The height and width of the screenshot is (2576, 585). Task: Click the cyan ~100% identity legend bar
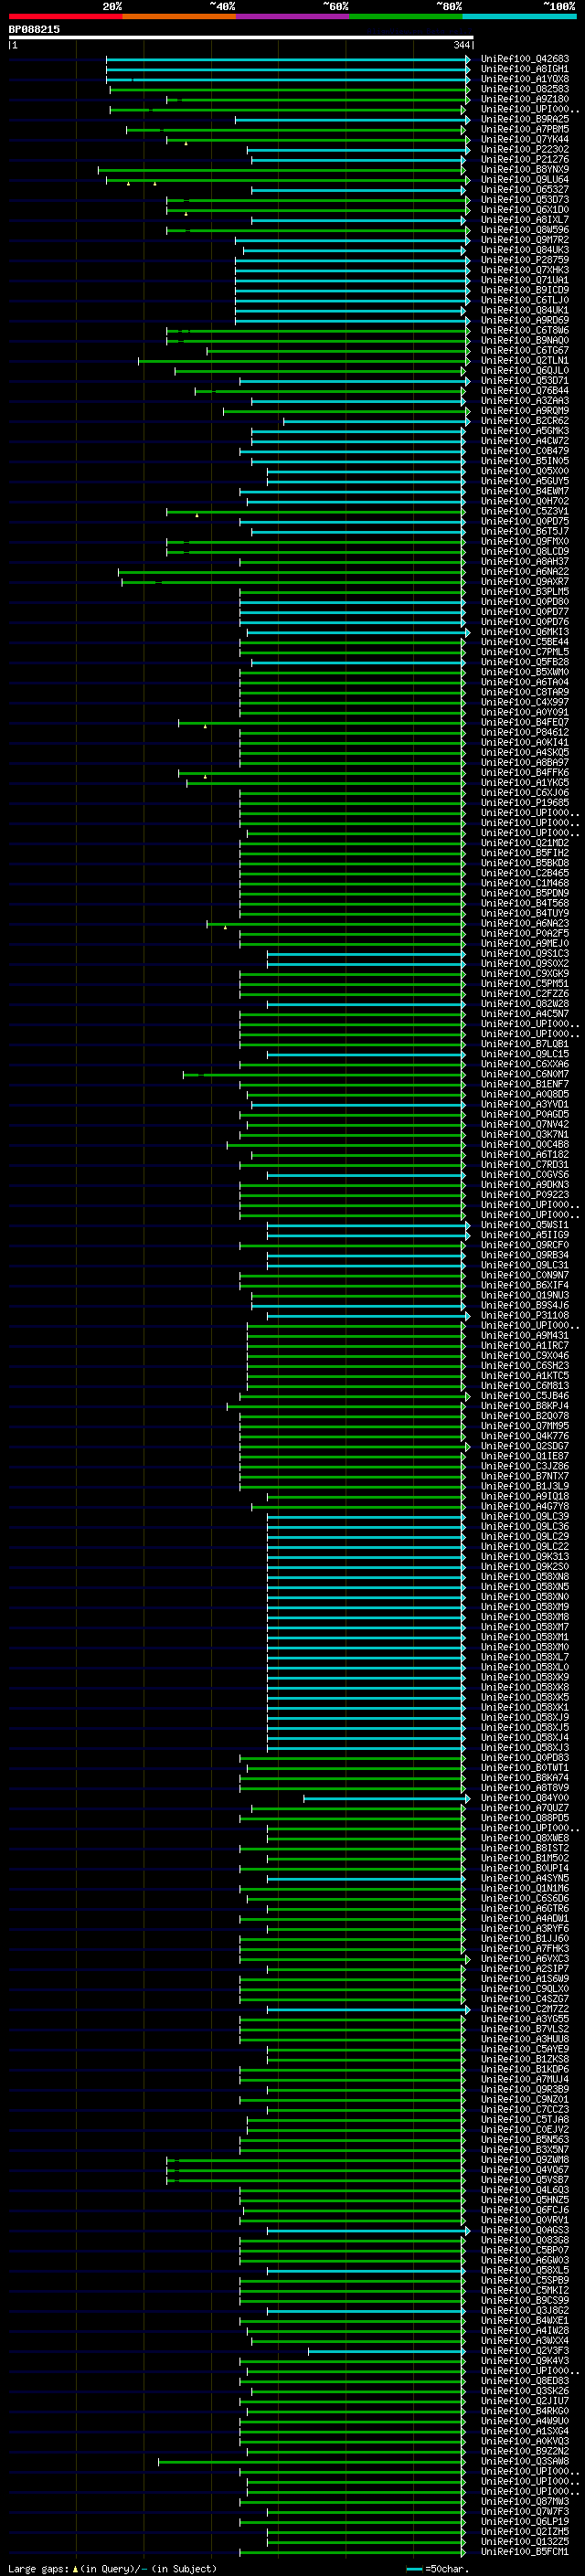[x=519, y=16]
